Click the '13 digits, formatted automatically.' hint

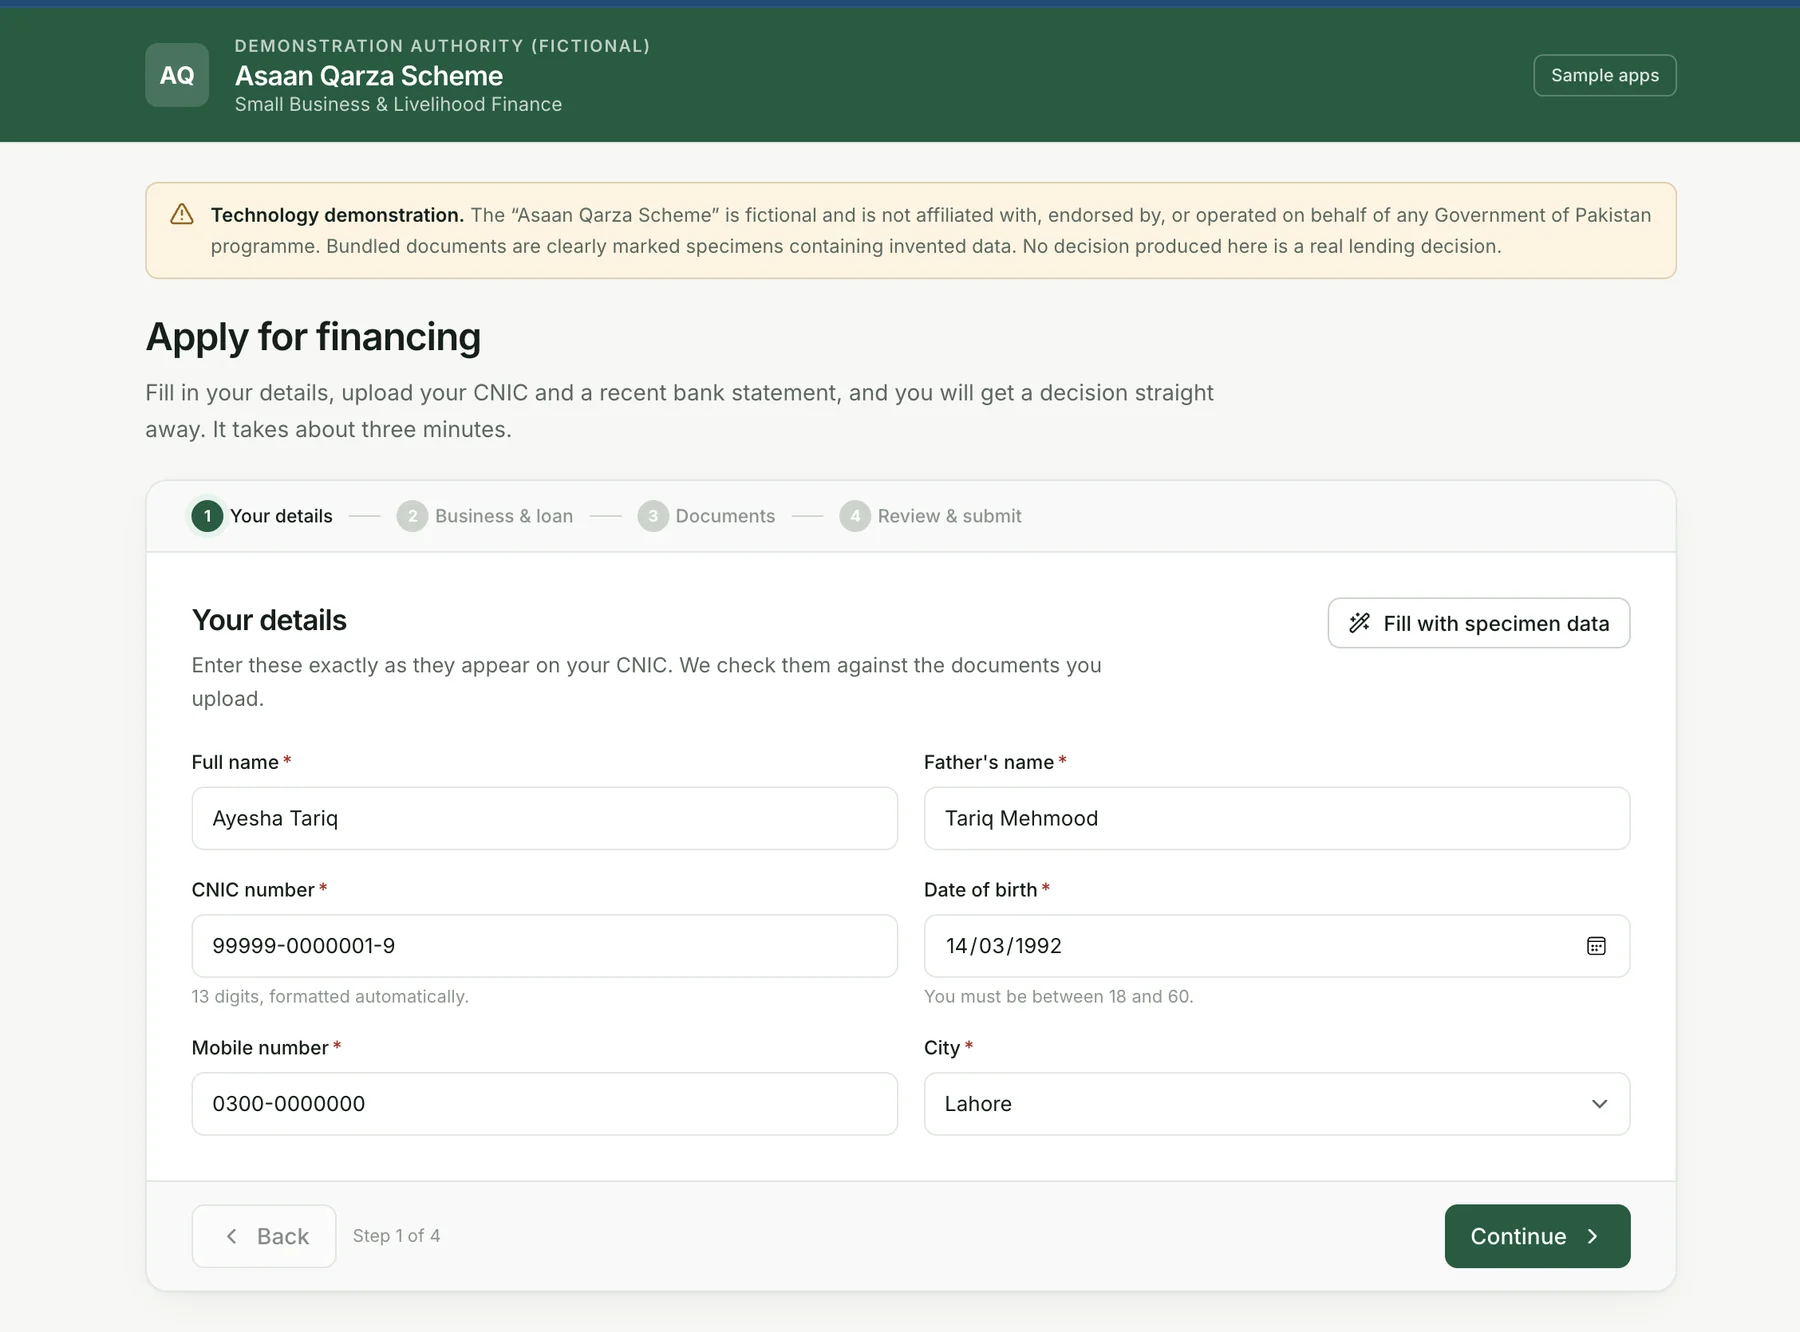(330, 996)
